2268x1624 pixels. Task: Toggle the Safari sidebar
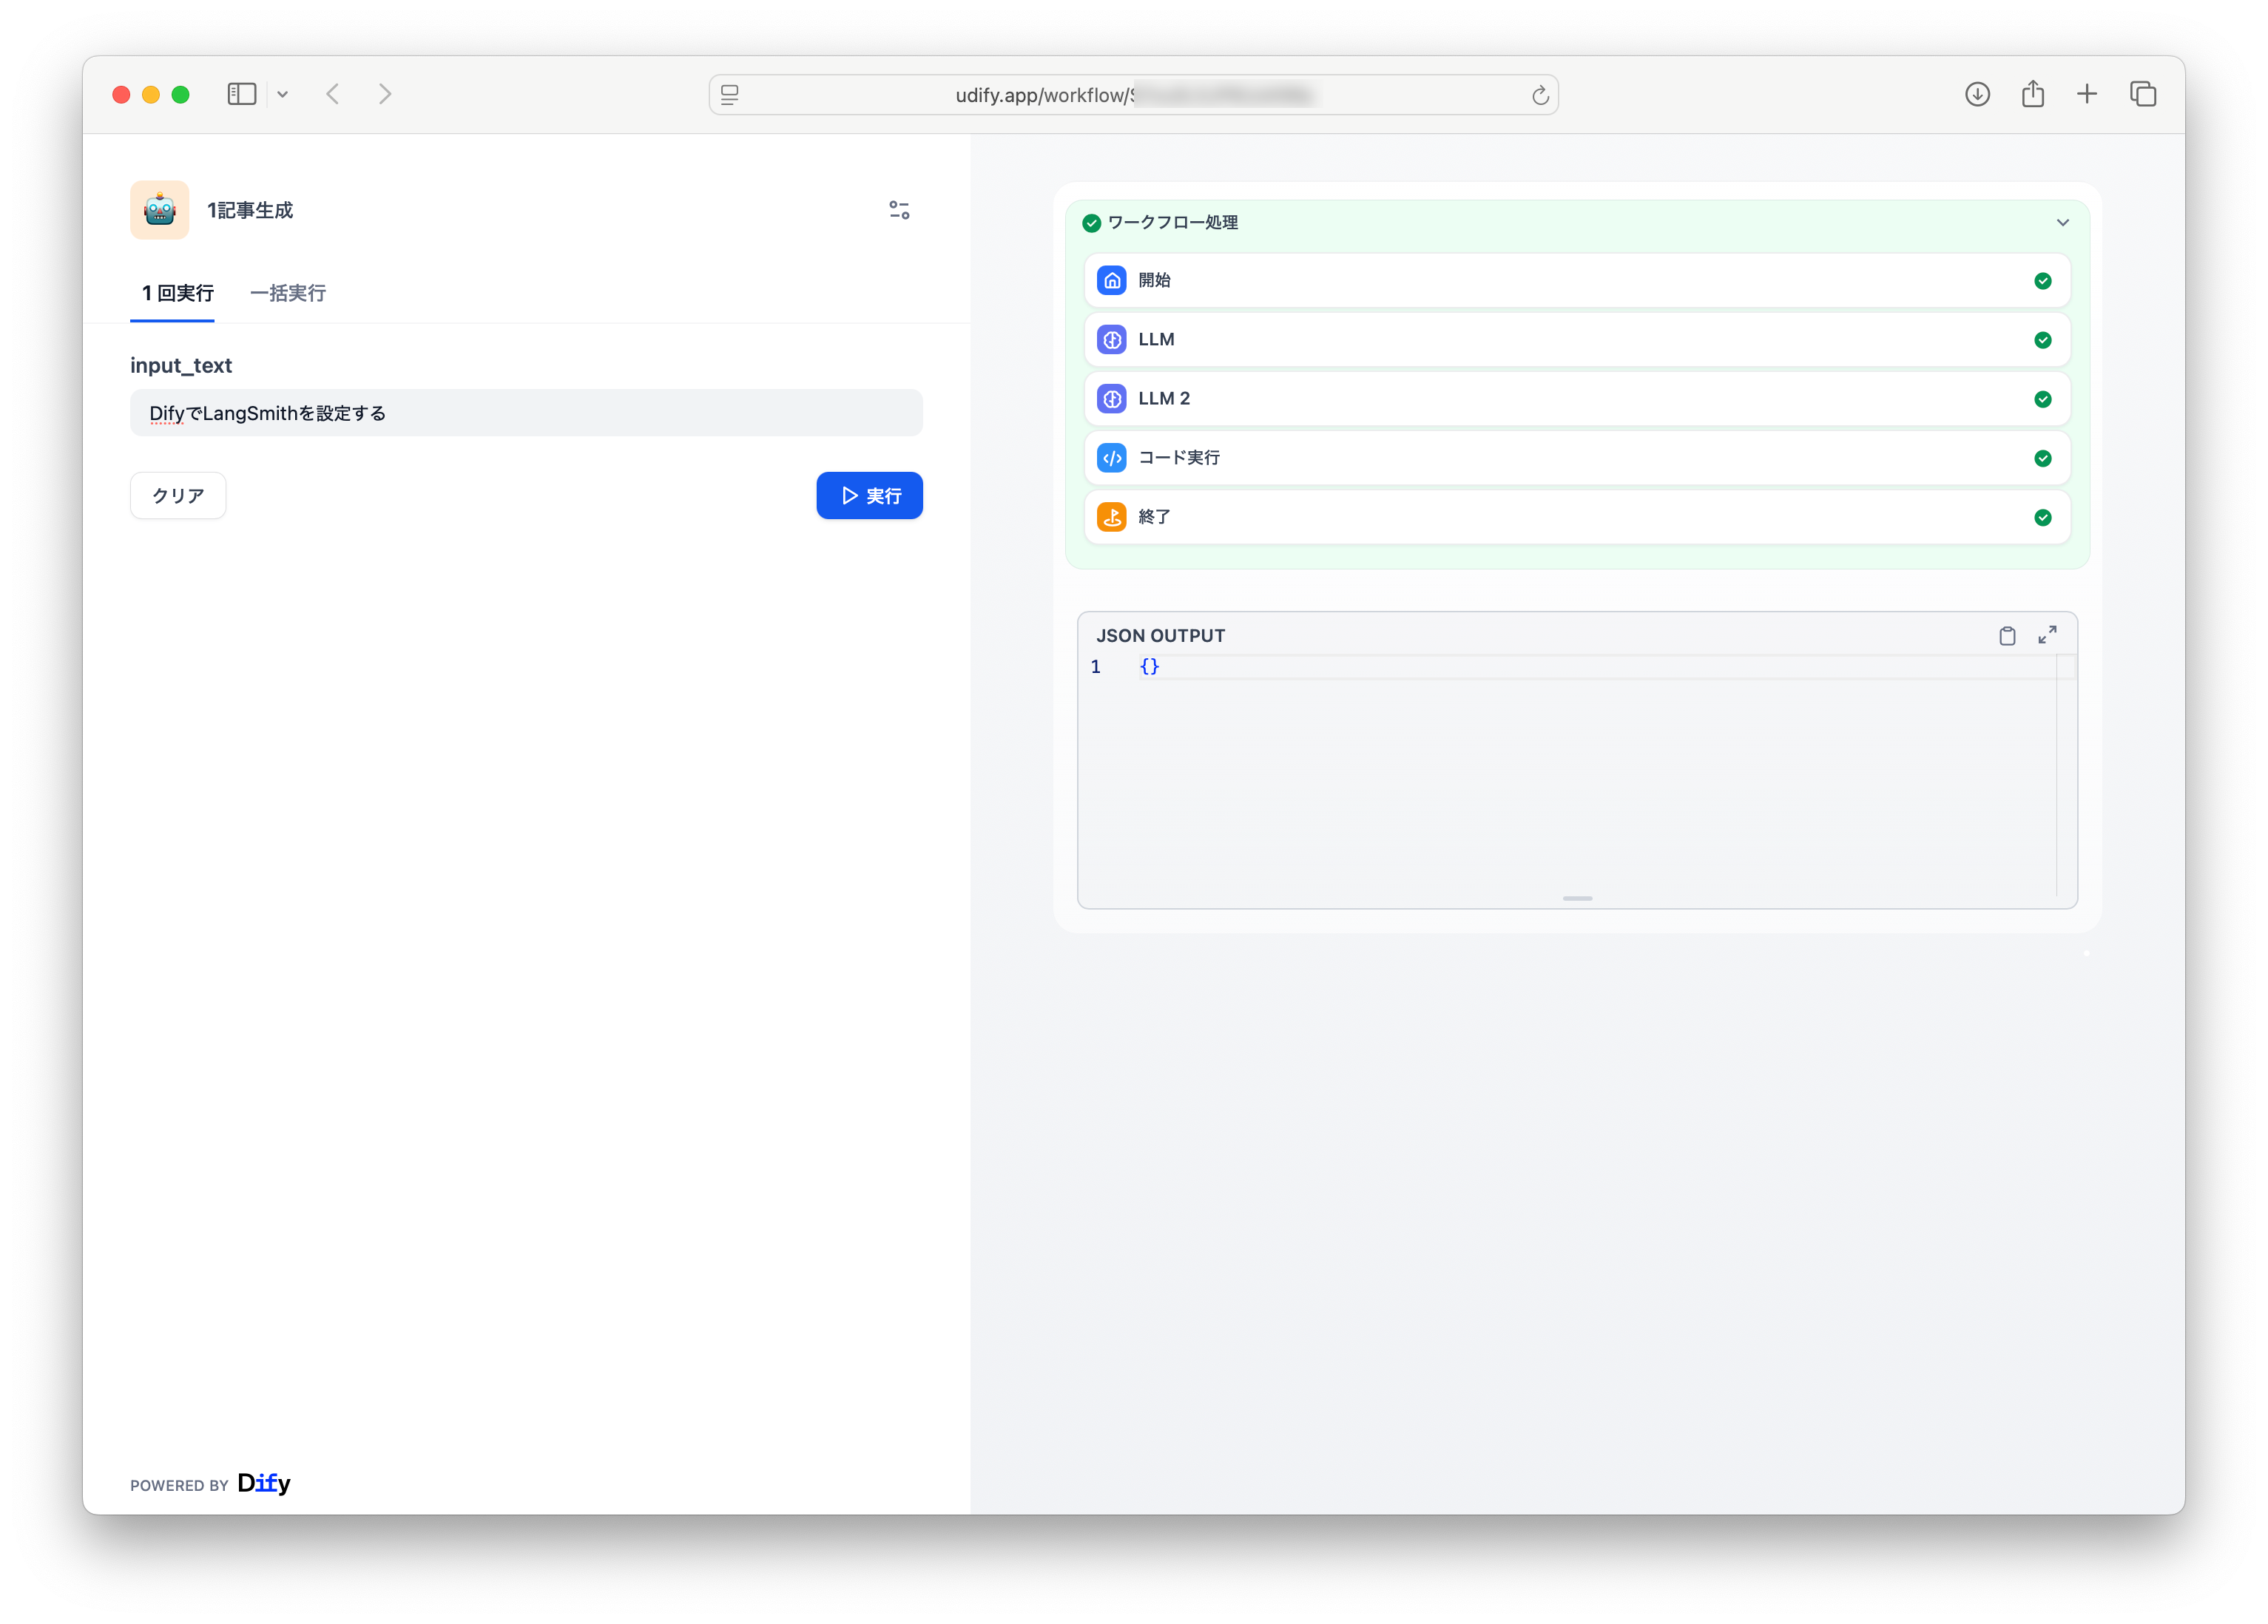coord(242,95)
